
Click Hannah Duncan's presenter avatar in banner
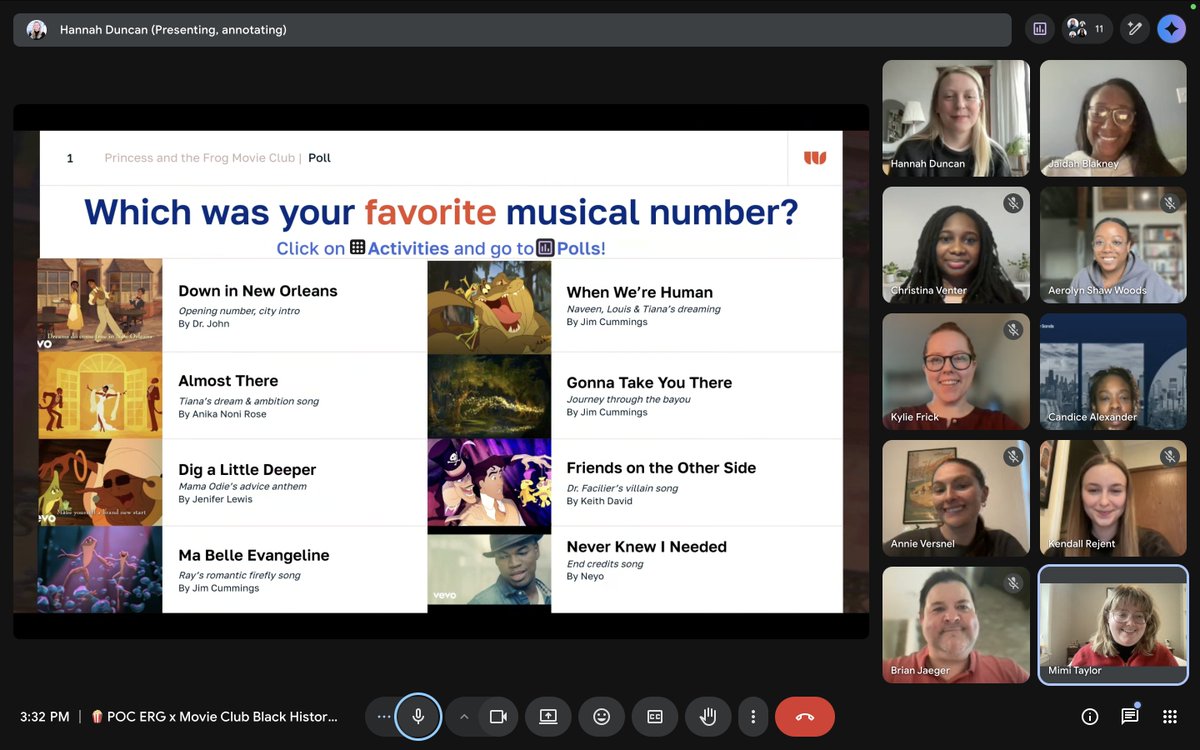(x=37, y=30)
